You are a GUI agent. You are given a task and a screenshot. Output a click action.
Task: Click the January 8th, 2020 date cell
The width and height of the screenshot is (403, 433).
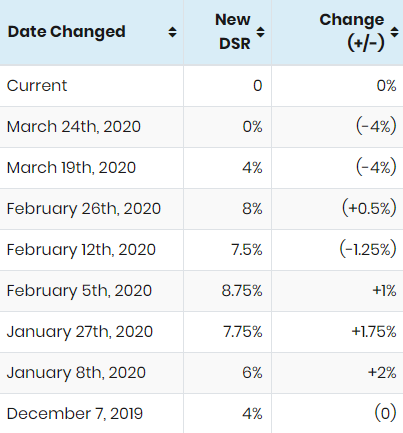click(x=76, y=373)
